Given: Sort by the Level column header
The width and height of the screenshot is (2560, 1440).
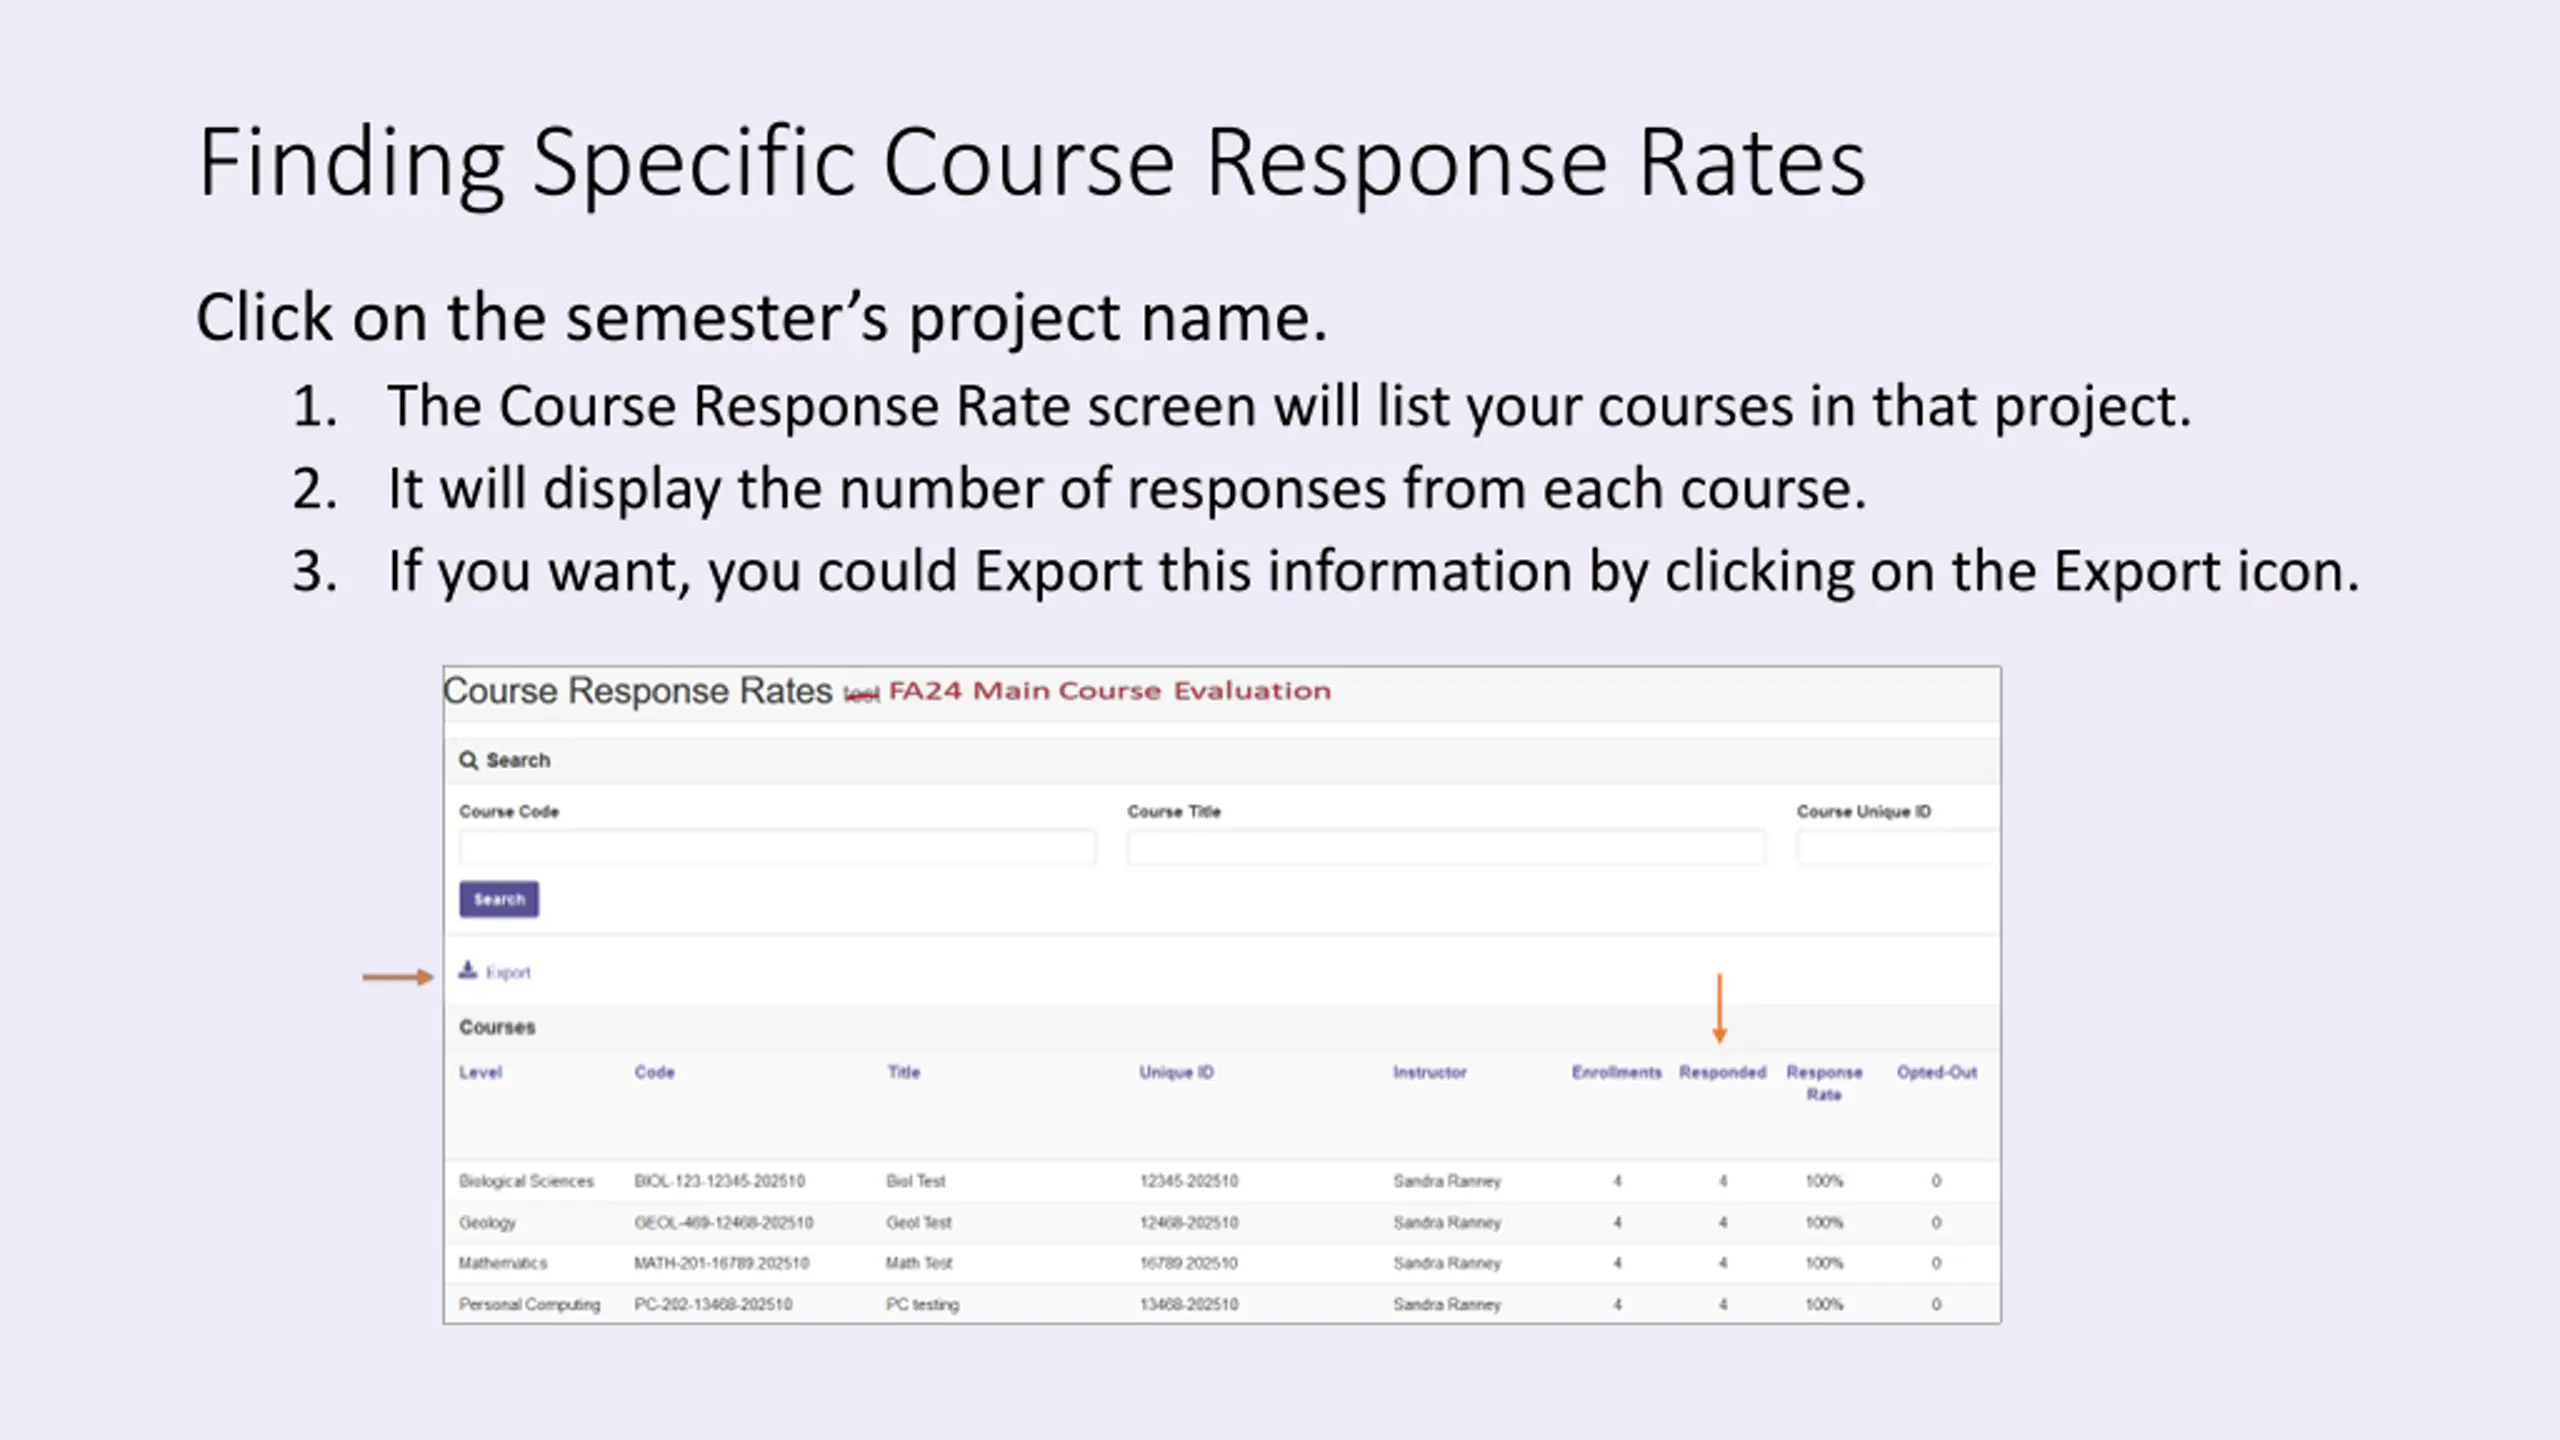Looking at the screenshot, I should tap(480, 1072).
